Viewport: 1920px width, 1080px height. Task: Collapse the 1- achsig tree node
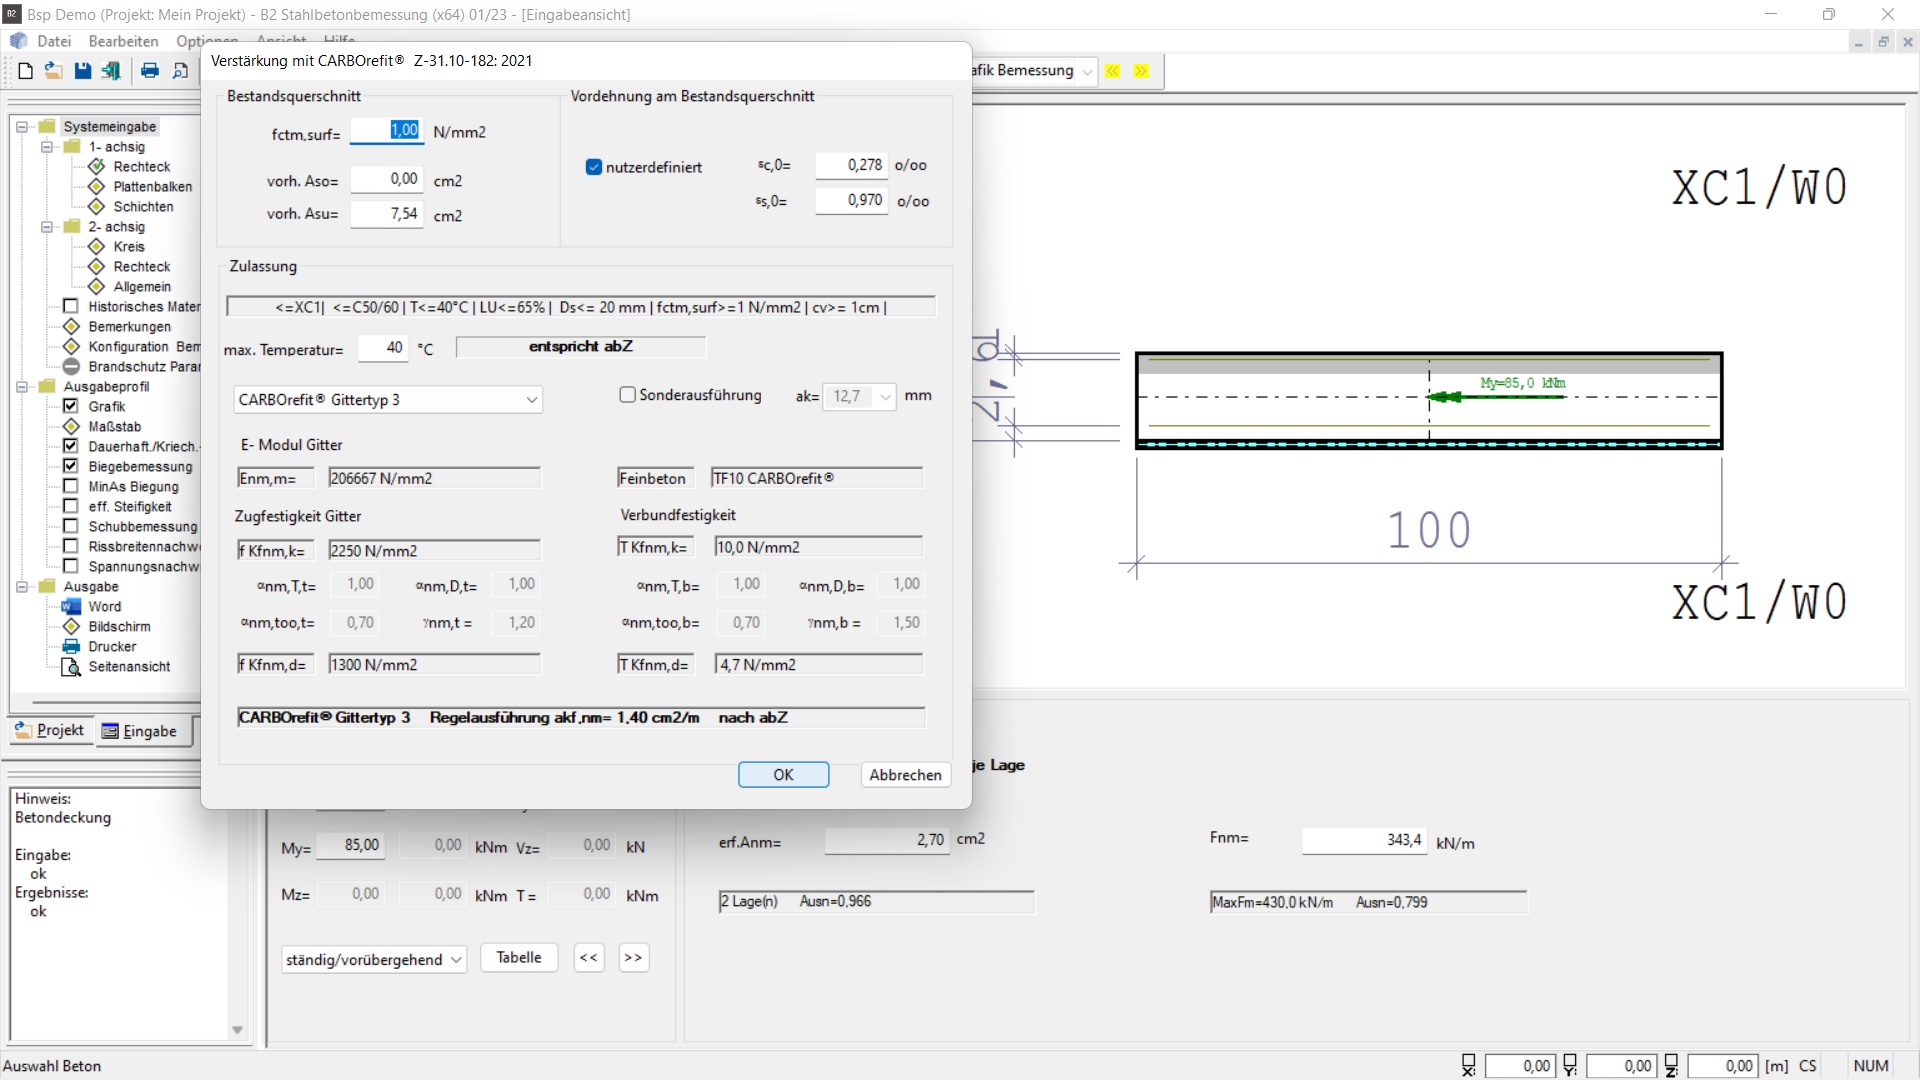pos(47,147)
